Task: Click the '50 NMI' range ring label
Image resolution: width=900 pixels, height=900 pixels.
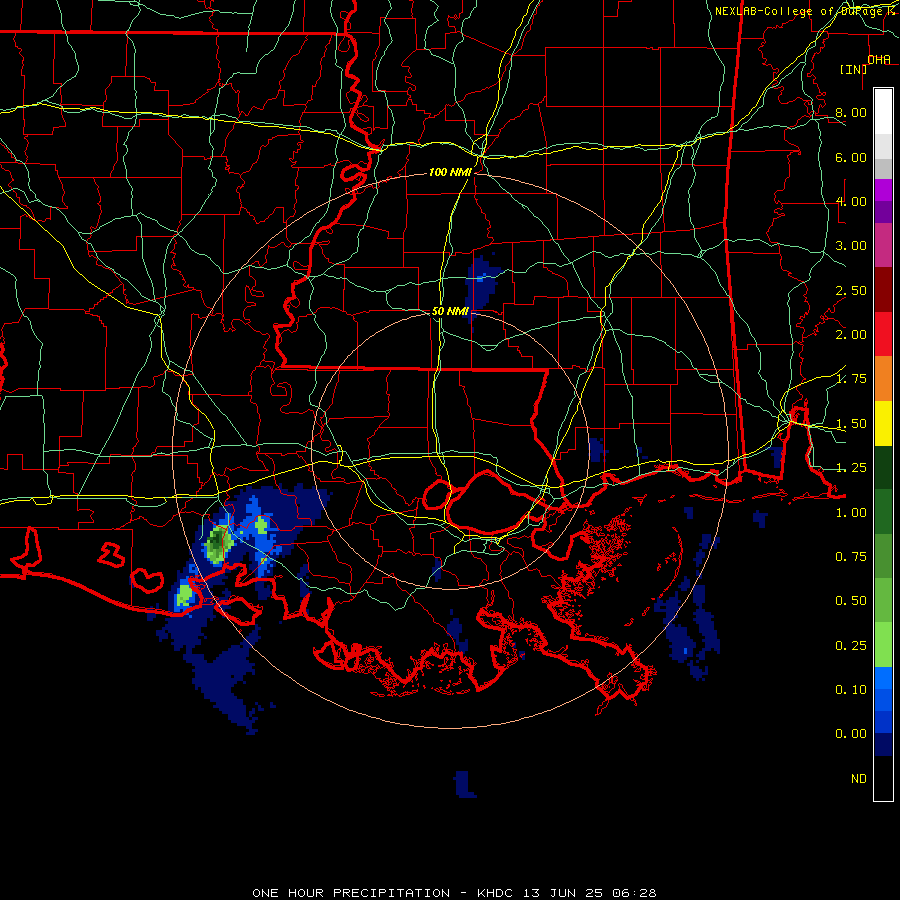Action: (450, 311)
